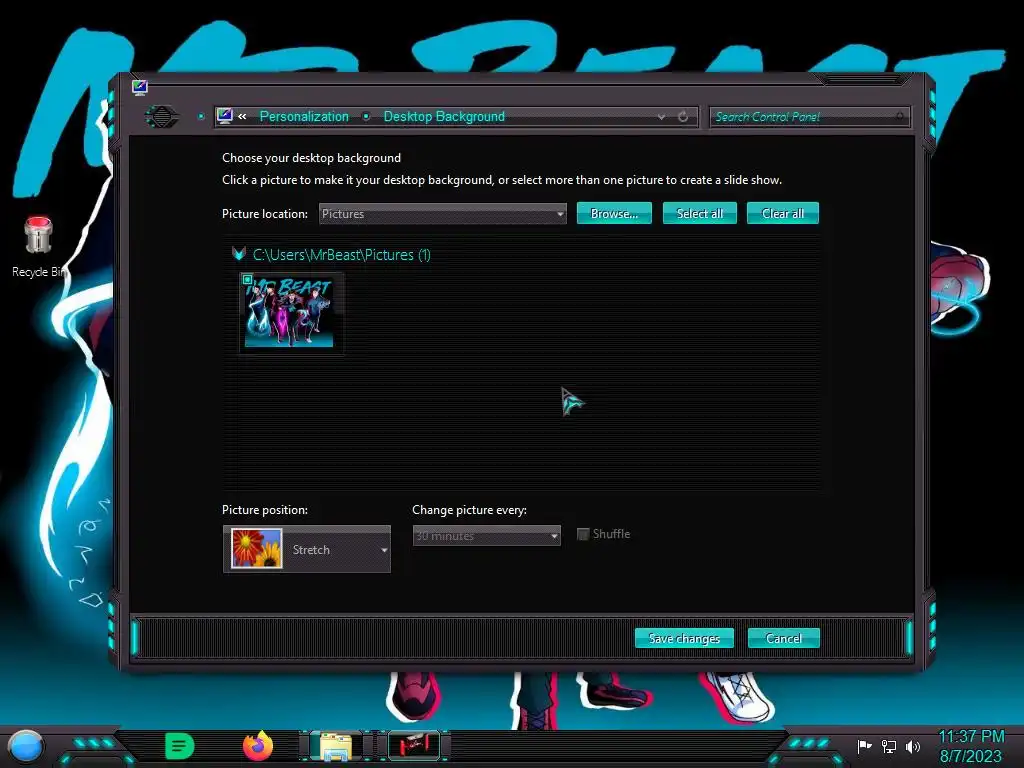
Task: Toggle the checkbox on the MrBeast thumbnail
Action: [x=248, y=280]
